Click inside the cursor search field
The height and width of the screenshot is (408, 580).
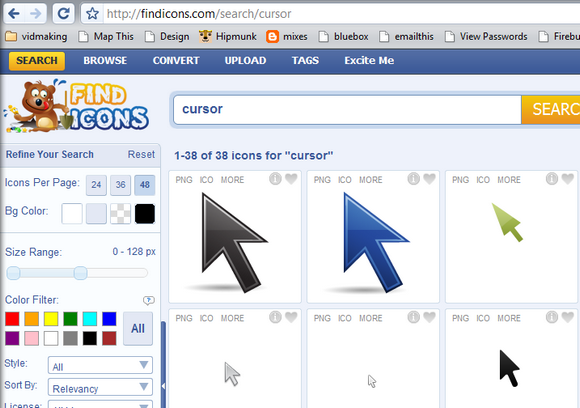(x=347, y=110)
